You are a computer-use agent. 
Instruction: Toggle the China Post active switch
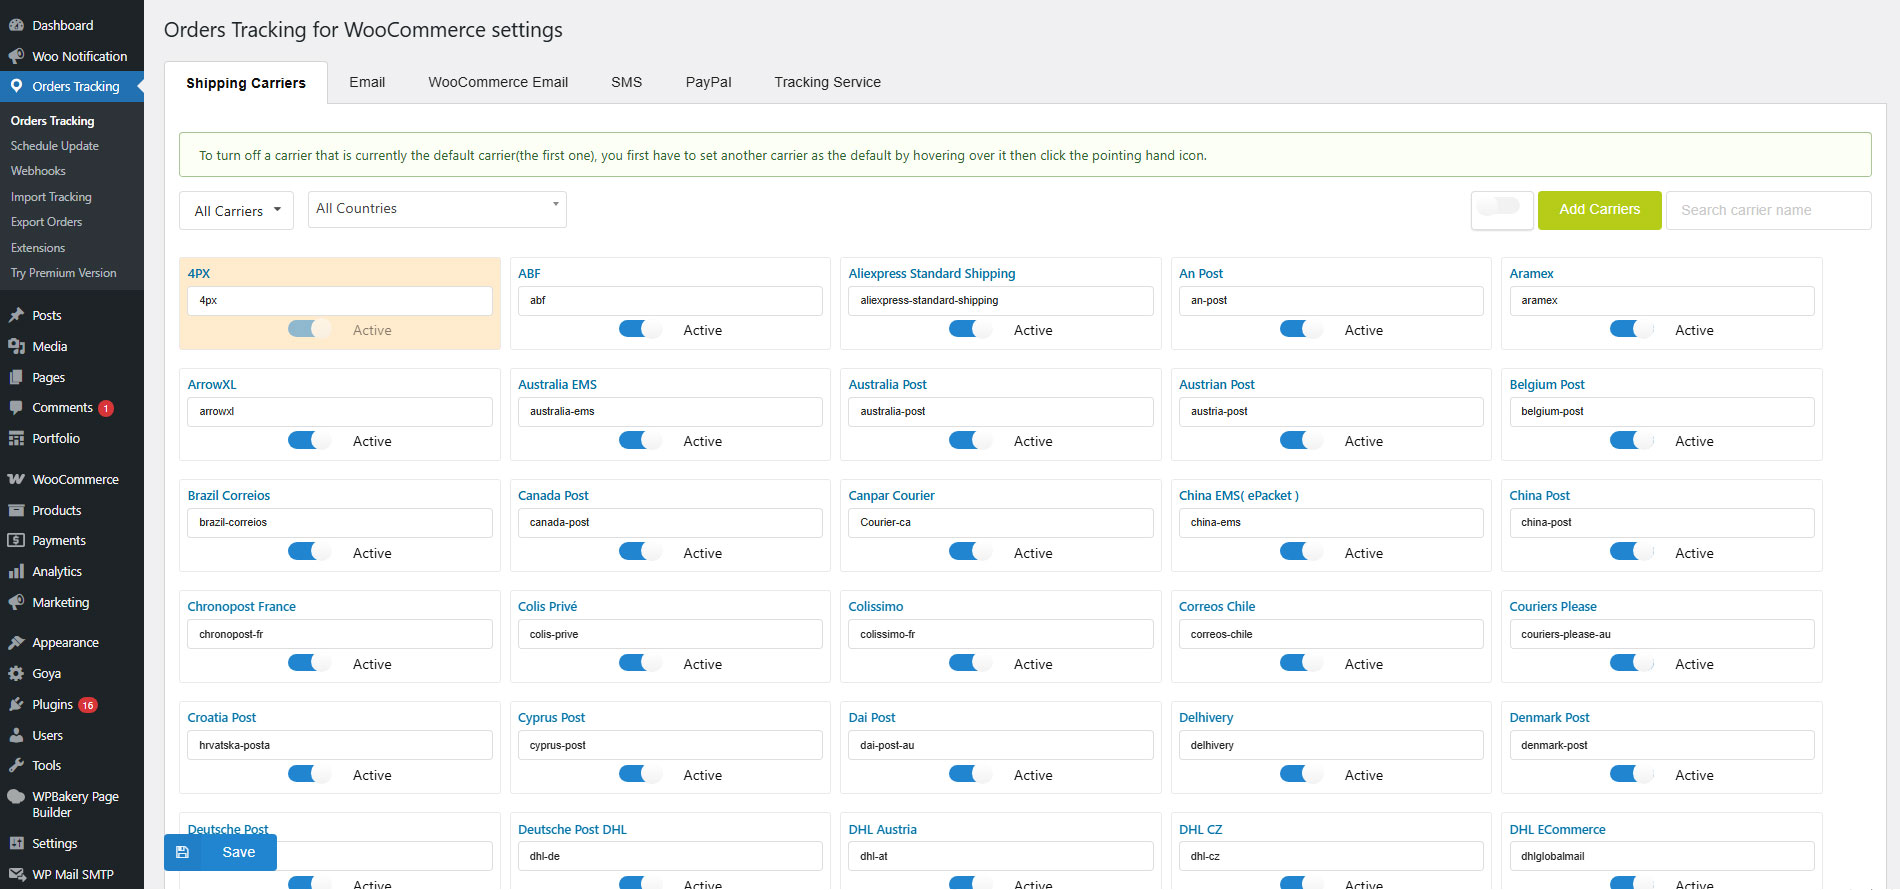click(x=1631, y=552)
